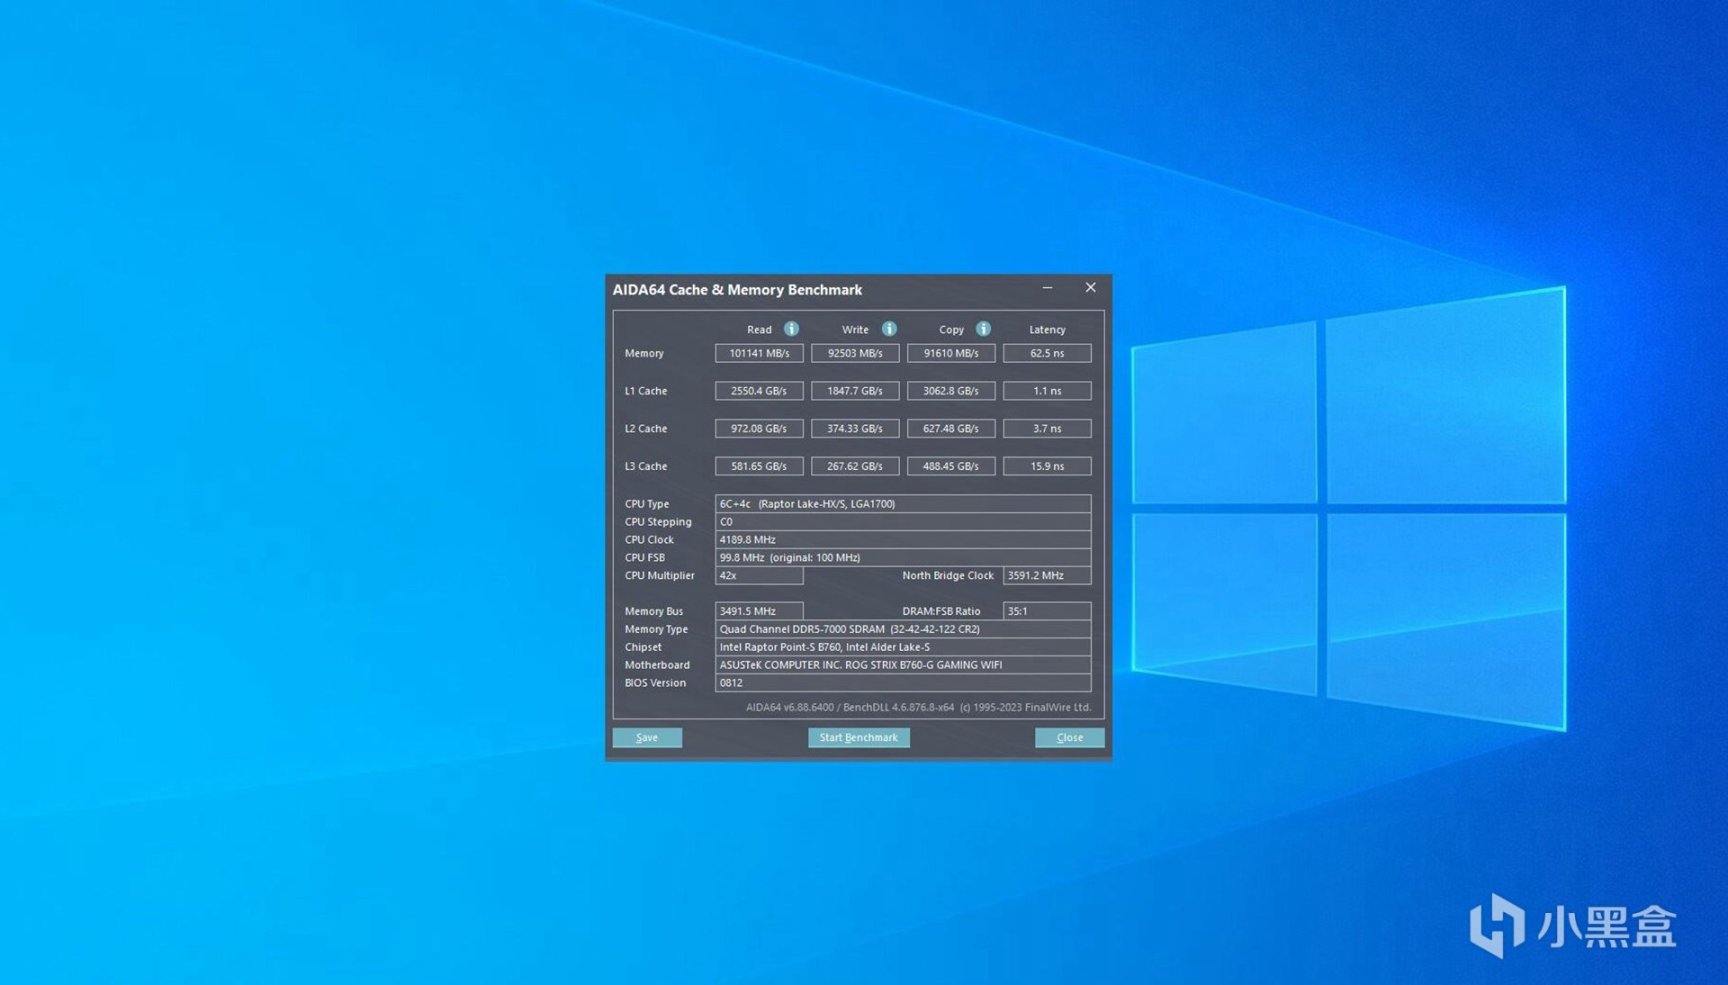Click the info icon next to Write
Image resolution: width=1728 pixels, height=985 pixels.
click(889, 329)
